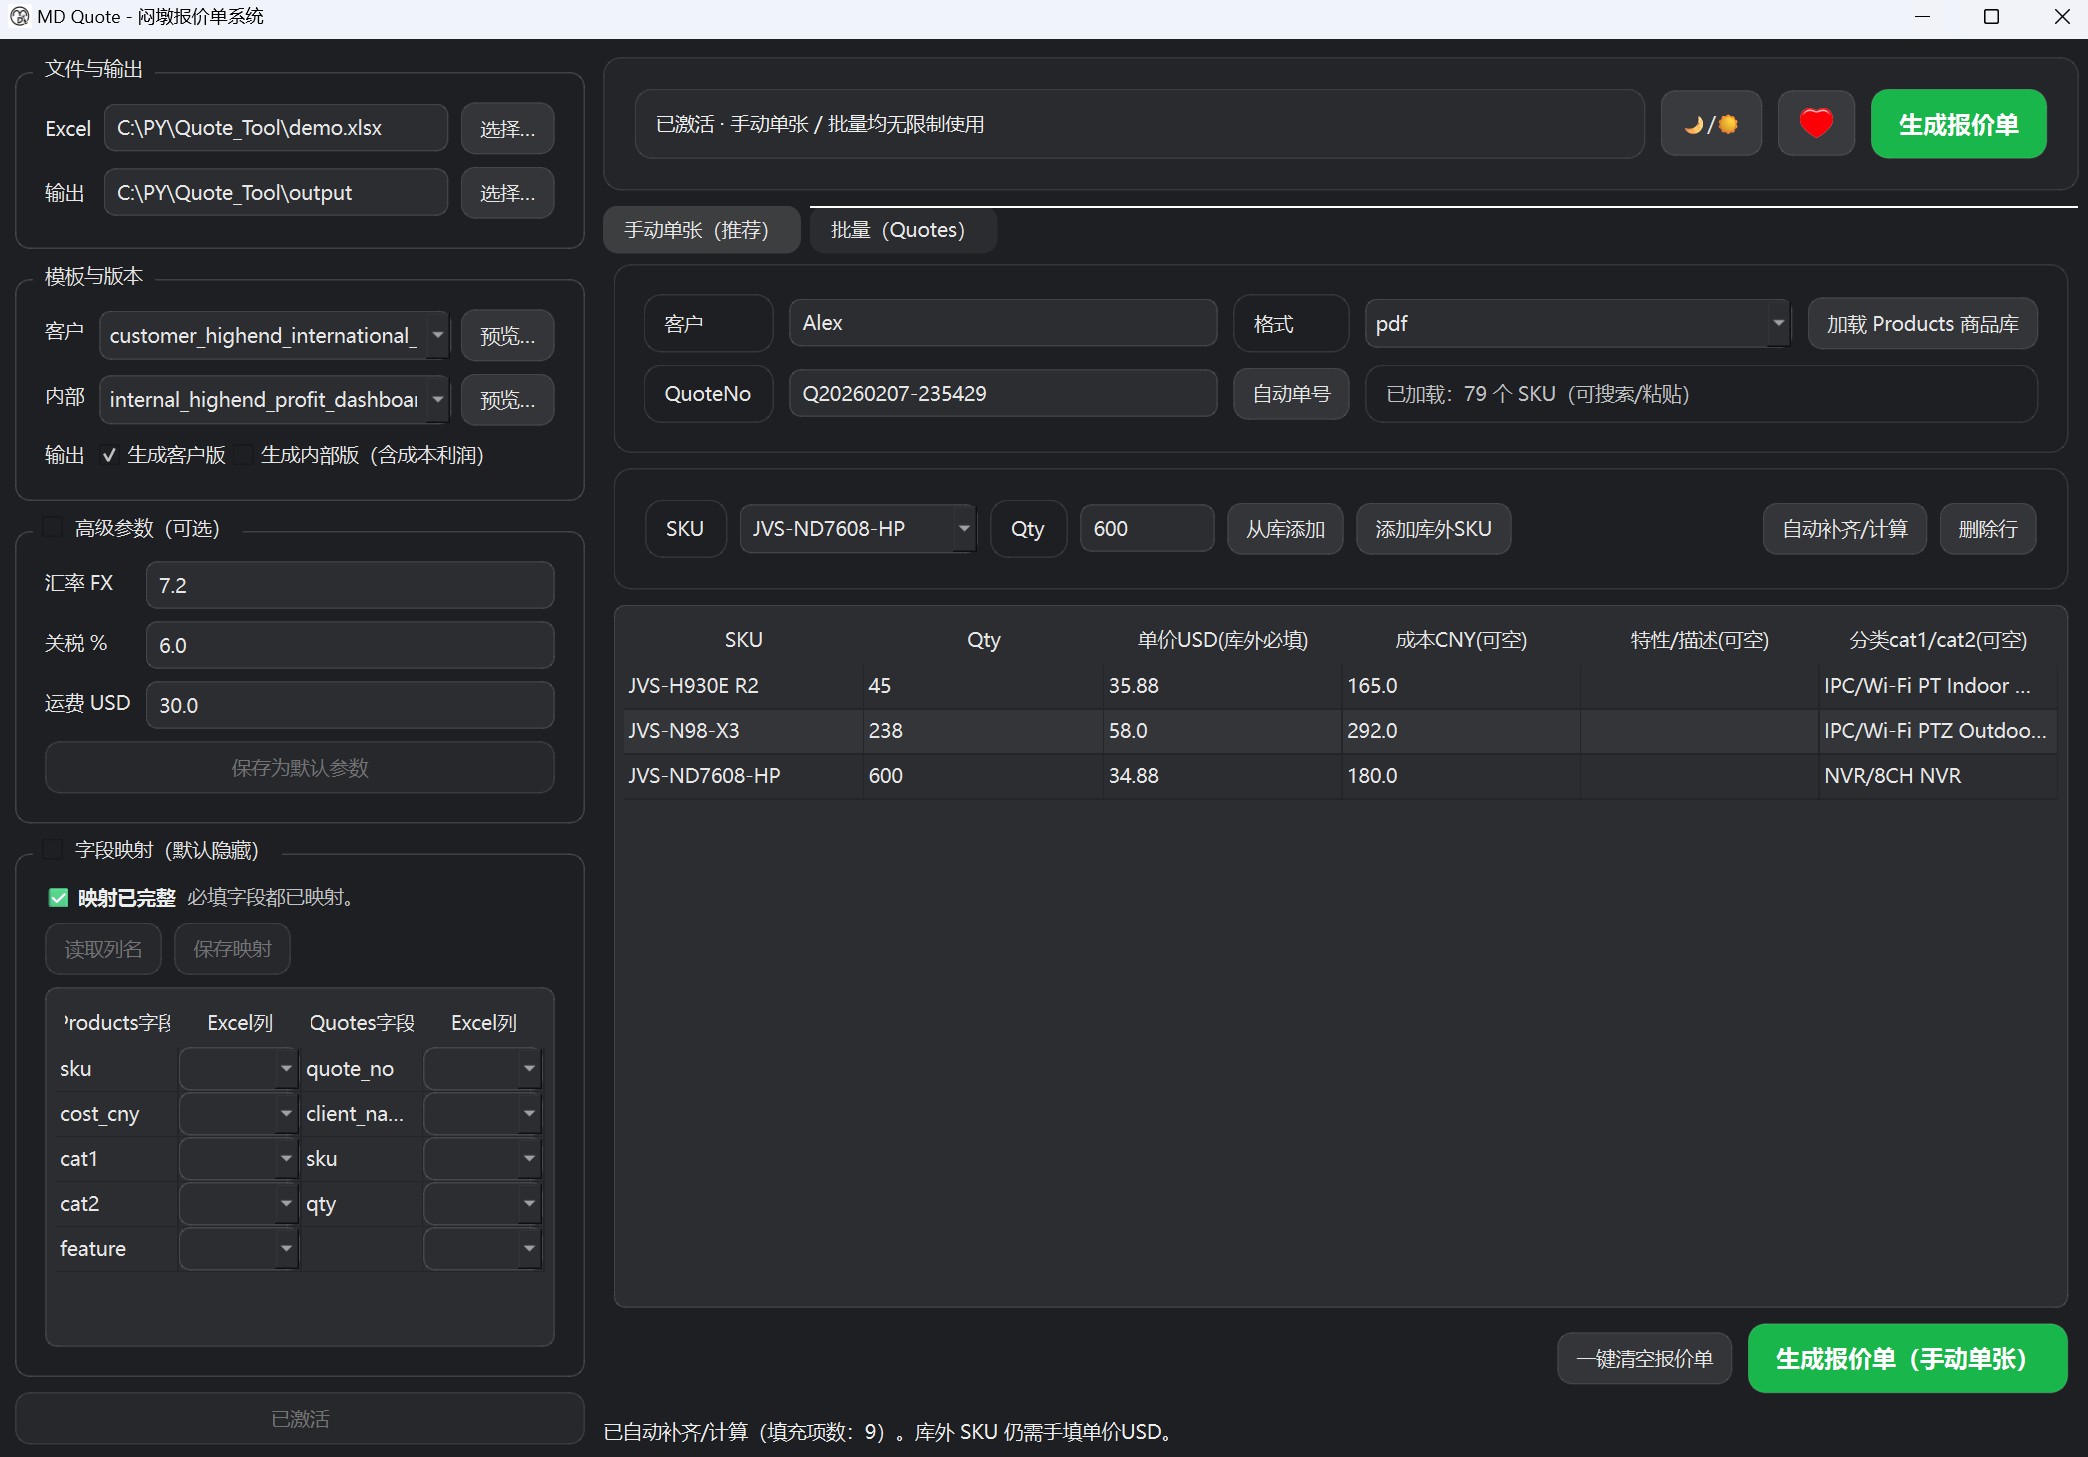Enable the 高级参数 (可选) checkbox
This screenshot has height=1457, width=2088.
click(54, 527)
